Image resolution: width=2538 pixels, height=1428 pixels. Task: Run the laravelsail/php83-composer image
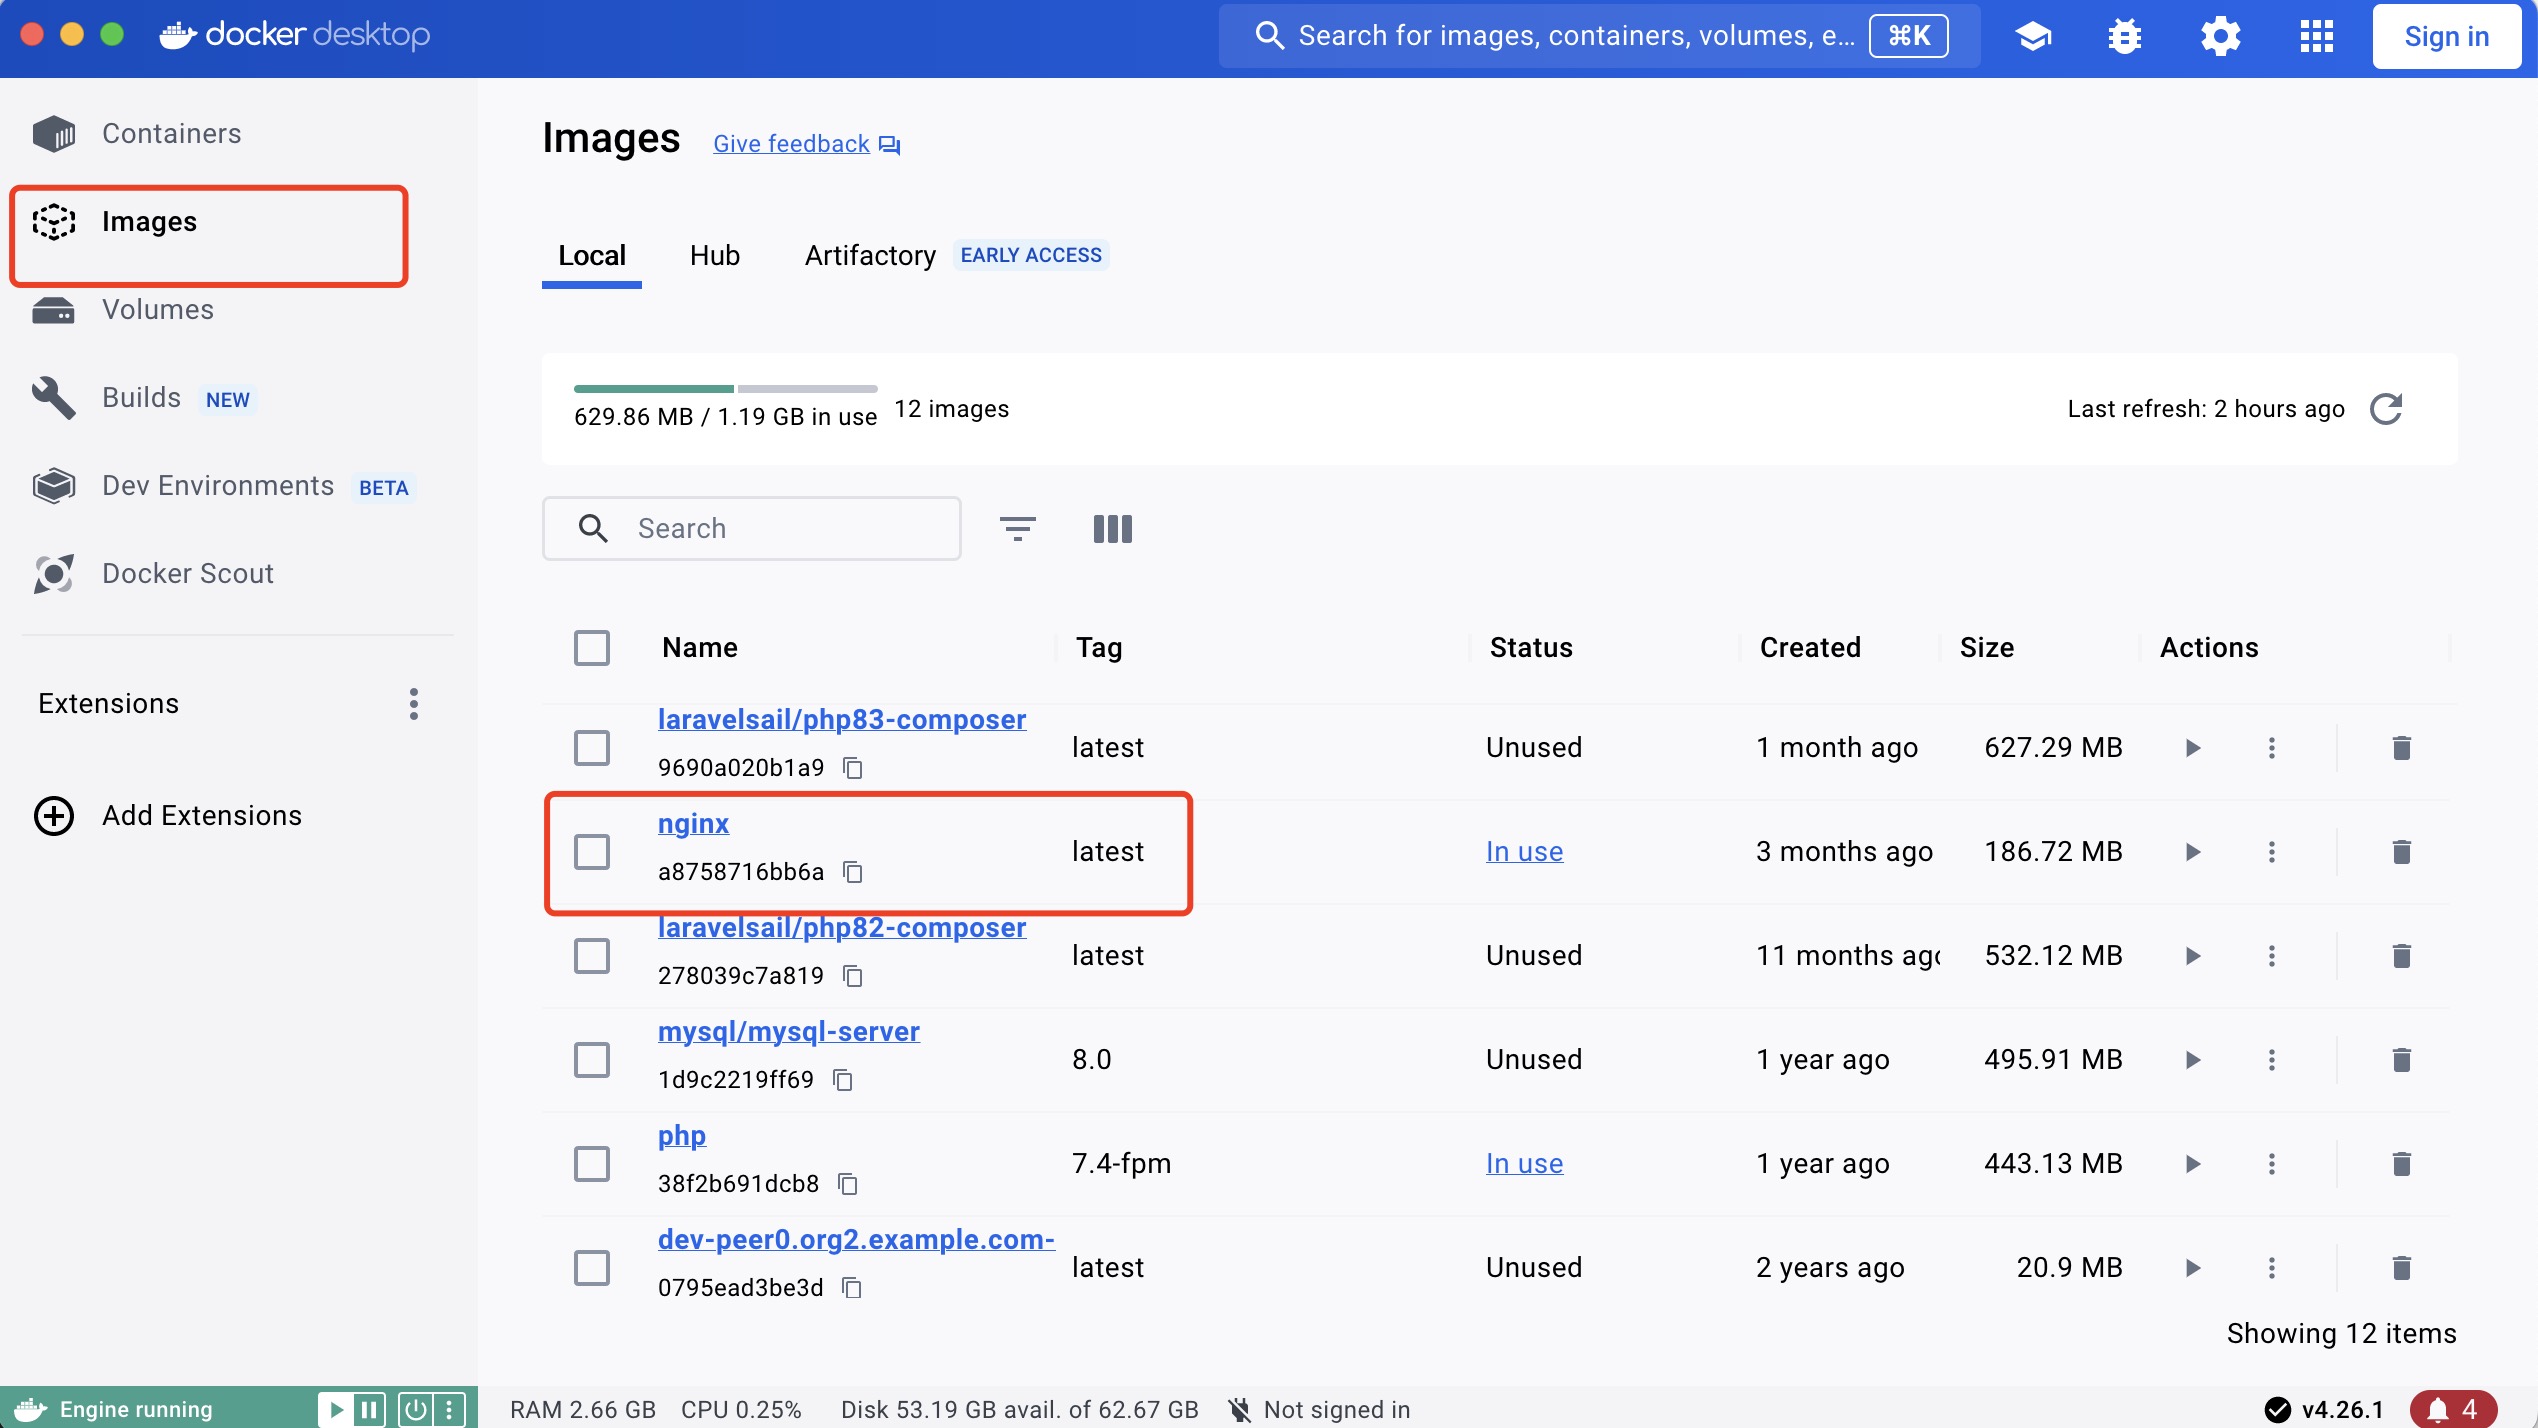coord(2192,748)
